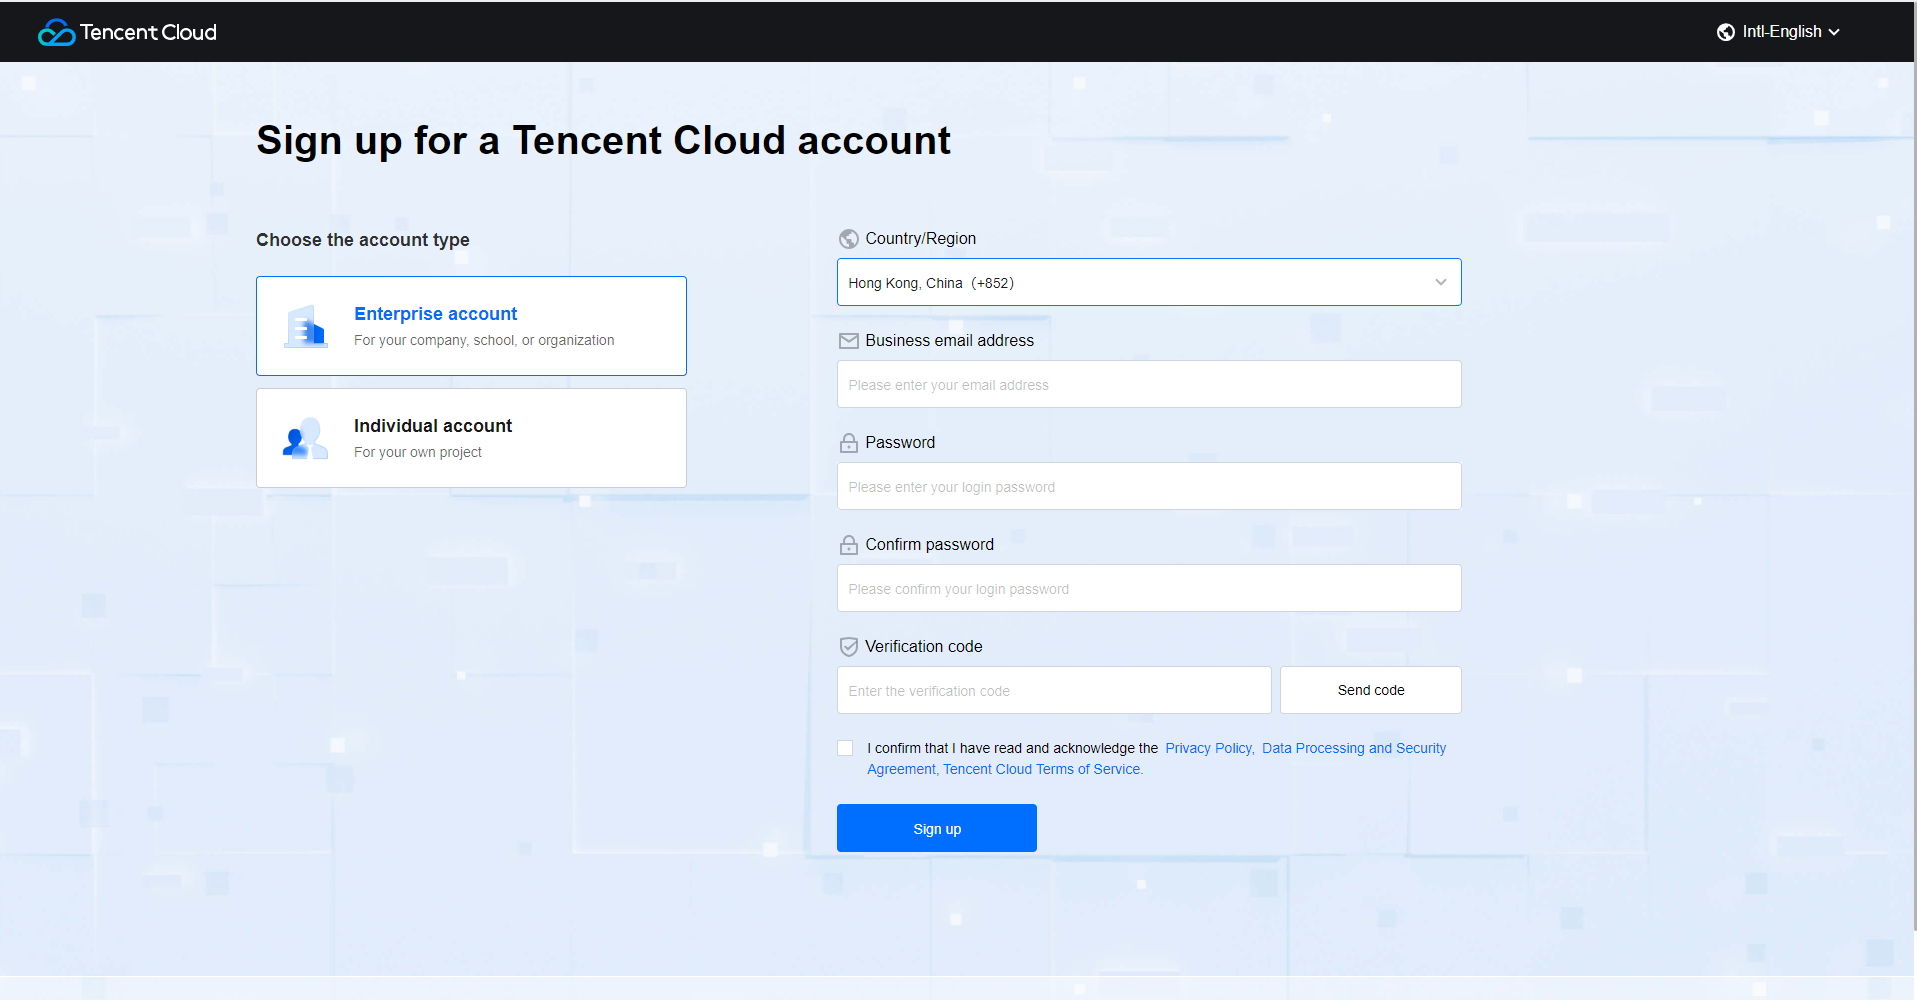Click the envelope icon by Business email address
The width and height of the screenshot is (1917, 1000).
click(x=848, y=341)
